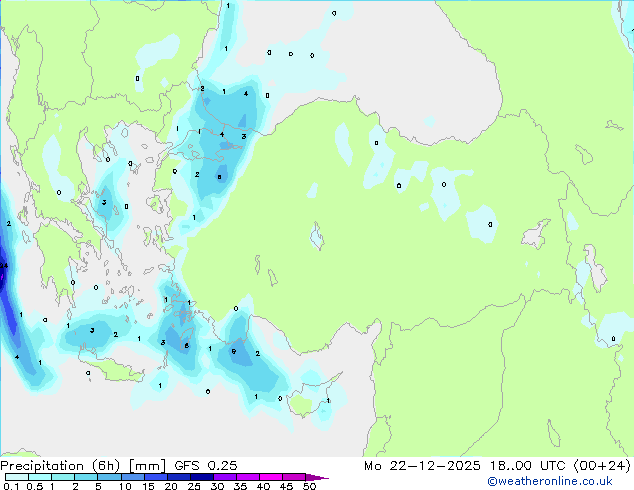Viewport: 634px width, 490px height.
Task: Click the legend value label "35"
Action: (240, 486)
